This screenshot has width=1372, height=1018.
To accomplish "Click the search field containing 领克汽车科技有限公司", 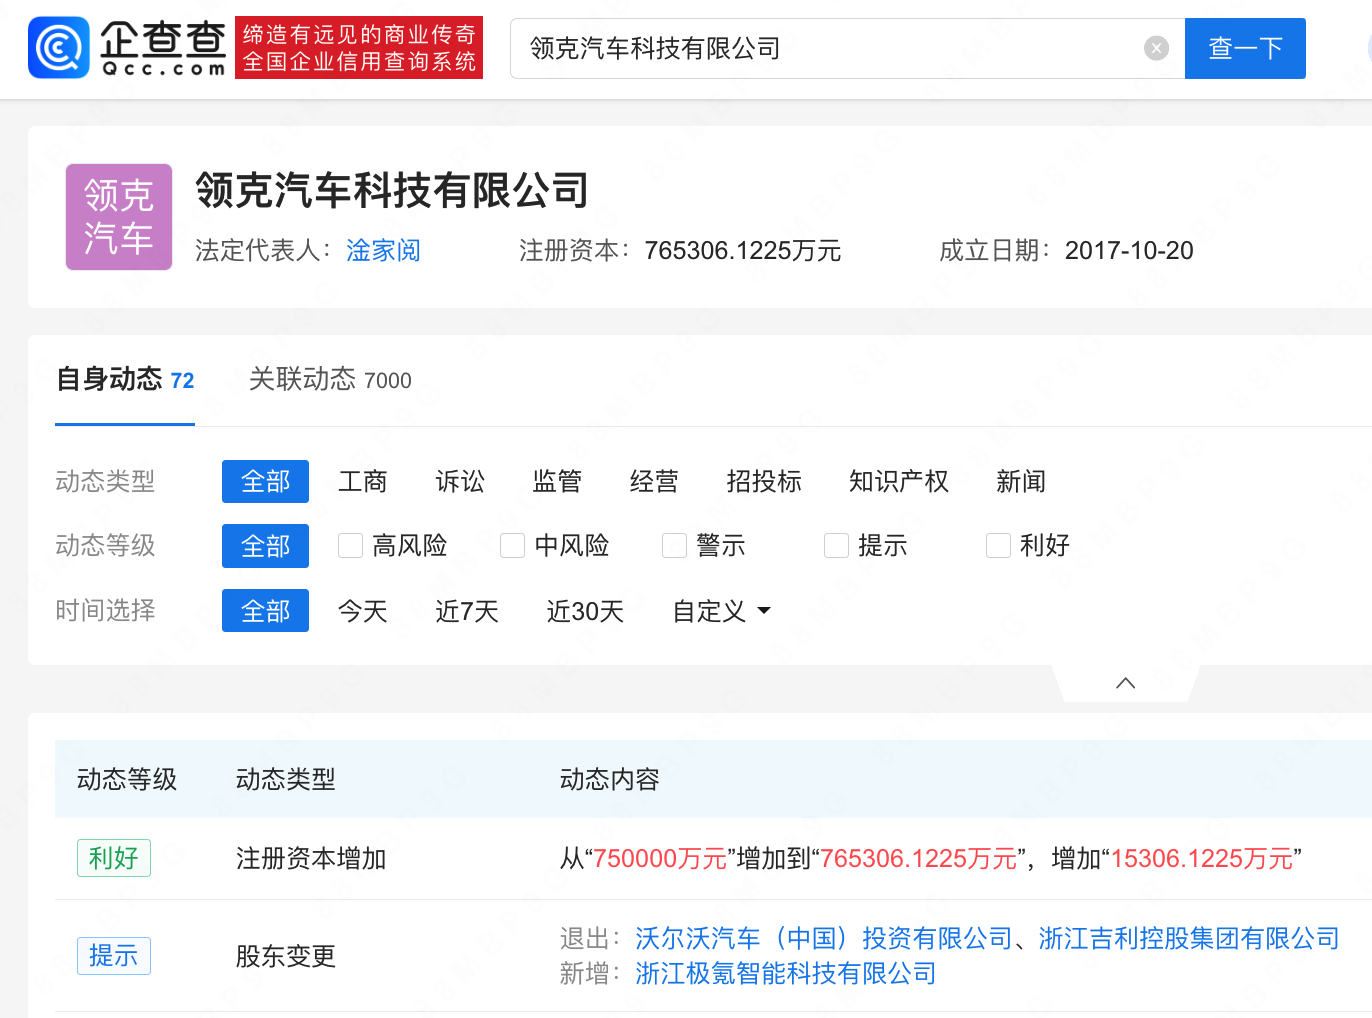I will (847, 48).
